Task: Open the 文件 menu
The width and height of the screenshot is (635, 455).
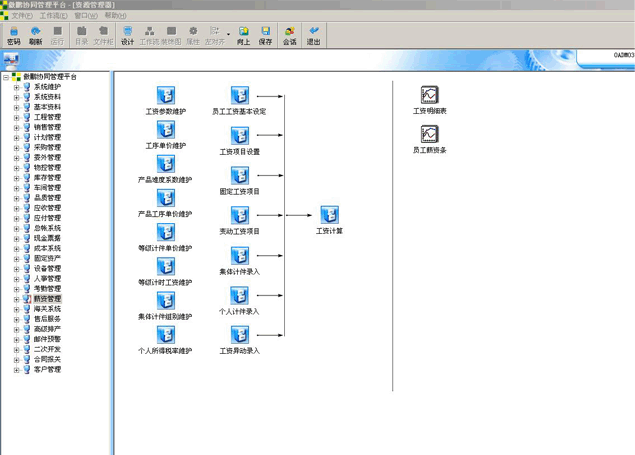Action: coord(21,16)
